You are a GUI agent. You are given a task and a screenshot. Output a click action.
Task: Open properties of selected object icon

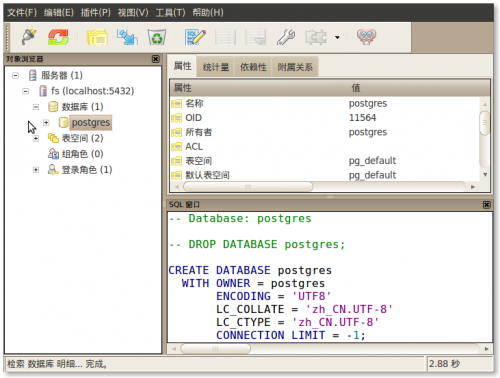(97, 37)
